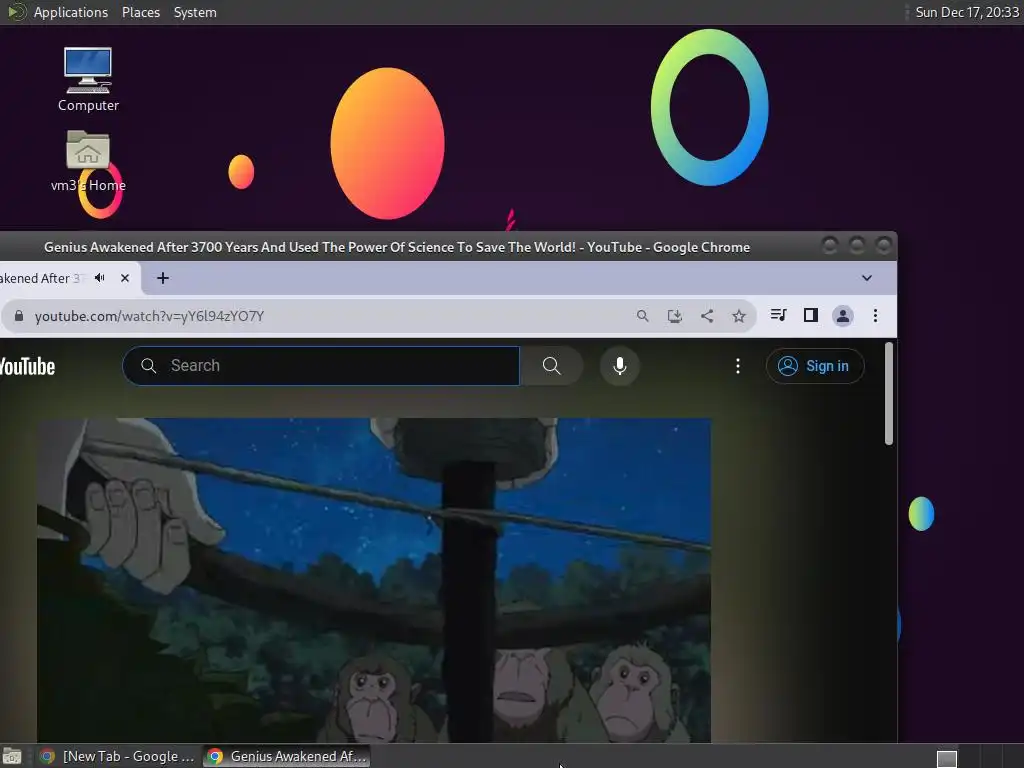
Task: Toggle Chrome's side panel
Action: click(810, 315)
